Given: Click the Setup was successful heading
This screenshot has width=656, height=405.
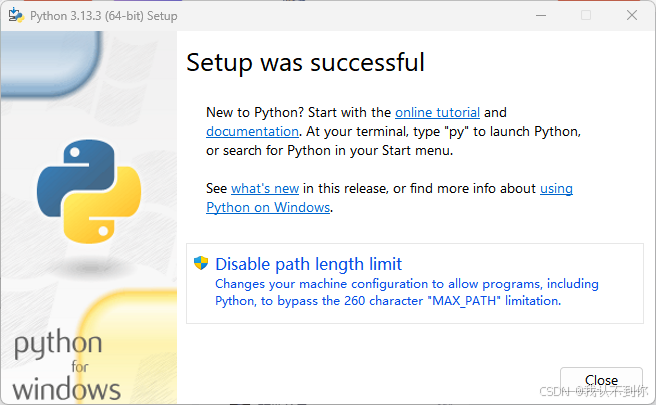Looking at the screenshot, I should pyautogui.click(x=305, y=63).
